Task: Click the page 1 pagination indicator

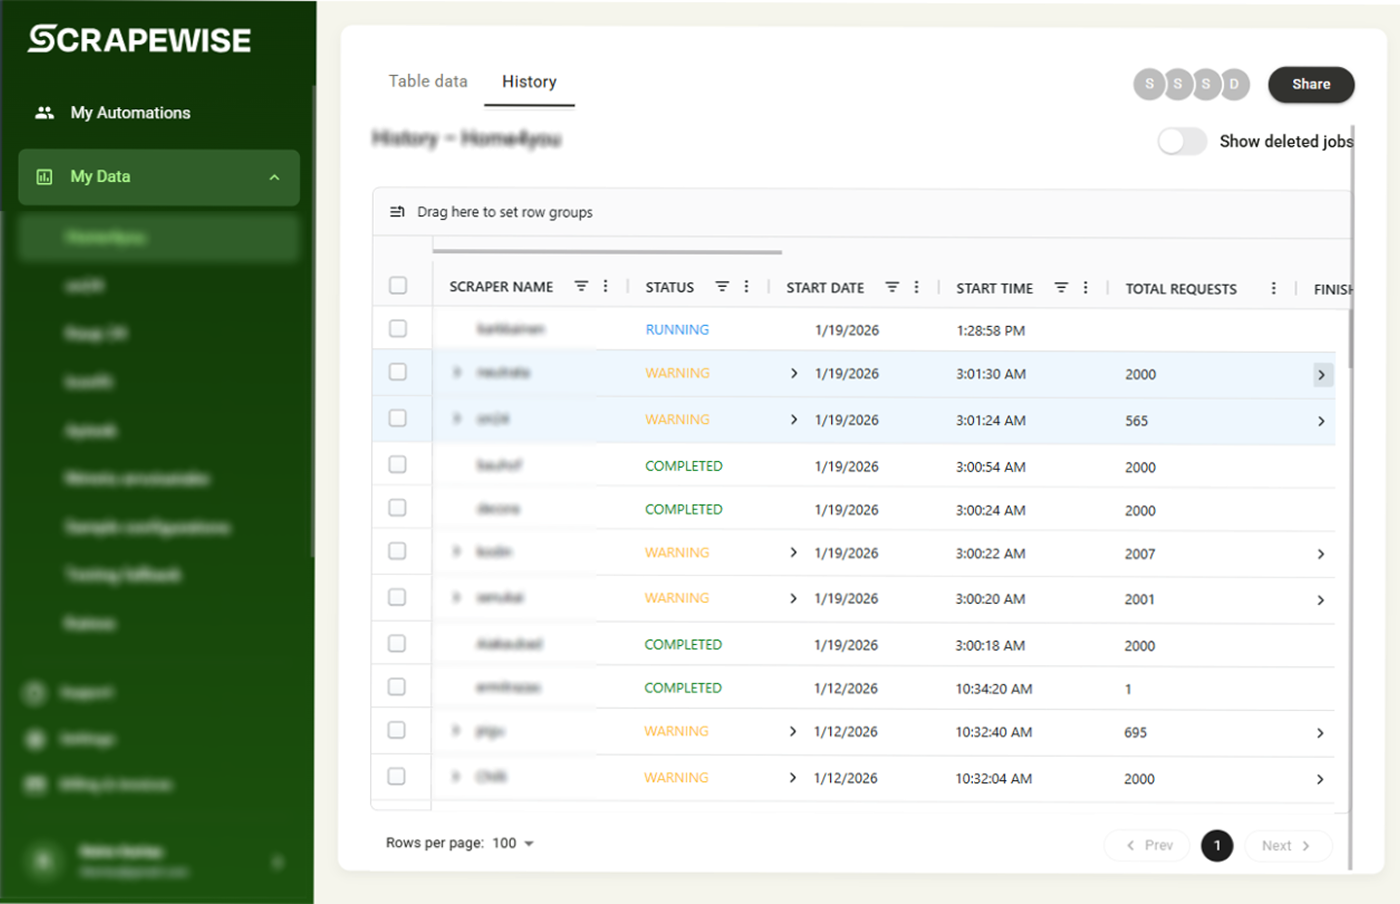Action: point(1216,845)
